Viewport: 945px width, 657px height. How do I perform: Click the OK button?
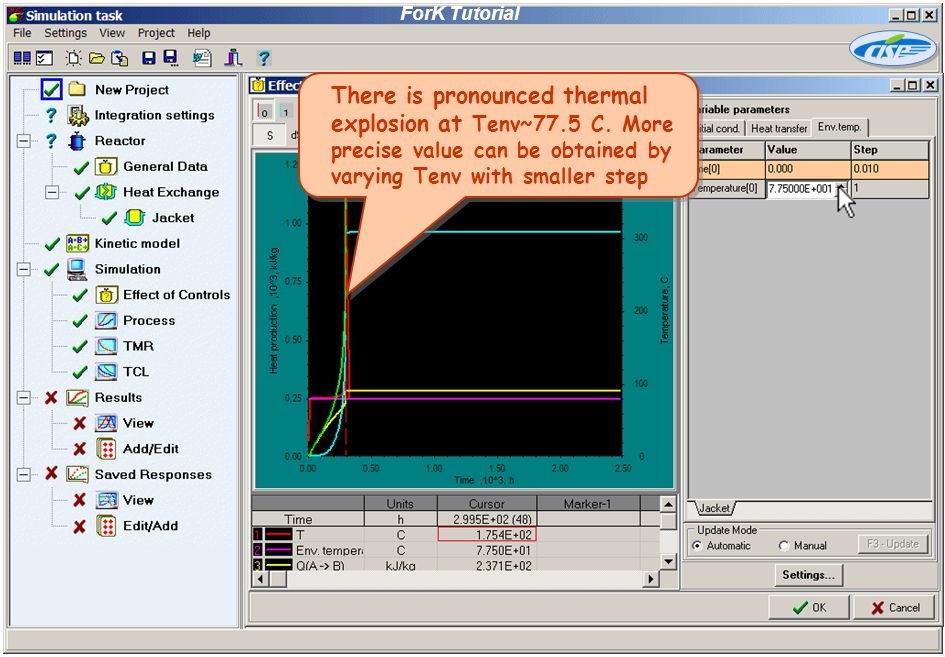(x=809, y=608)
